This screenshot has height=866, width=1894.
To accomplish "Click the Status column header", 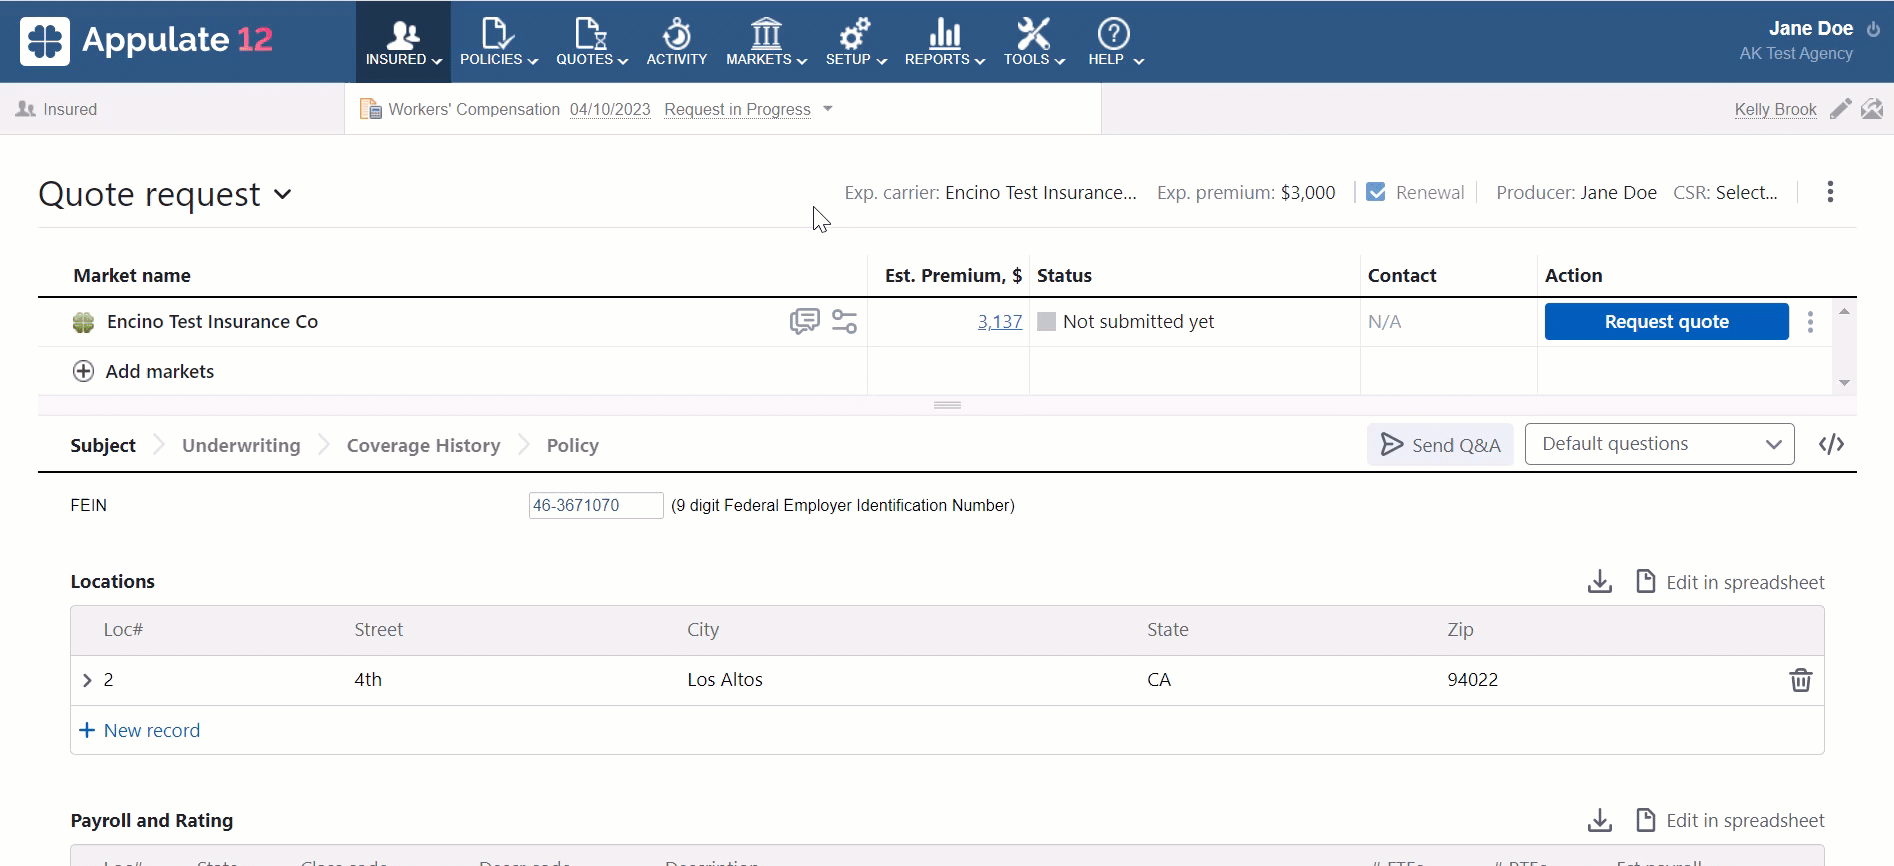I will (x=1064, y=276).
